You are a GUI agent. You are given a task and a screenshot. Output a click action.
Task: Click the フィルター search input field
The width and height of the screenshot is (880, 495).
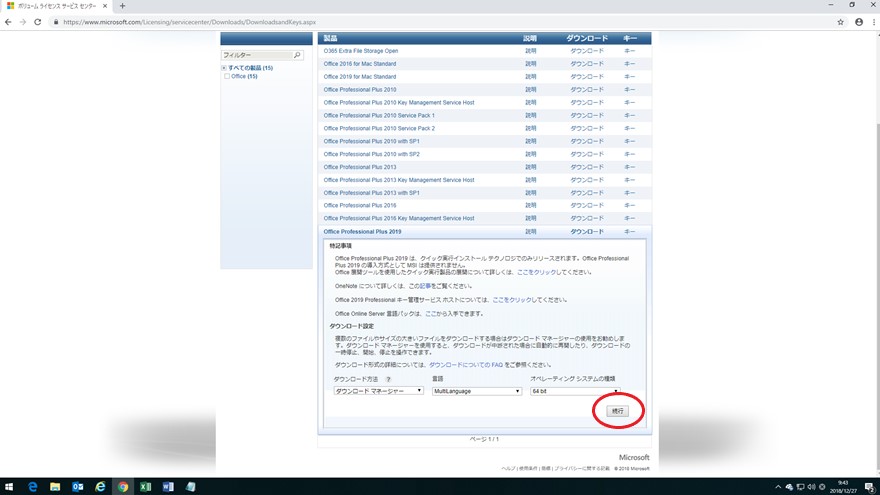[257, 55]
